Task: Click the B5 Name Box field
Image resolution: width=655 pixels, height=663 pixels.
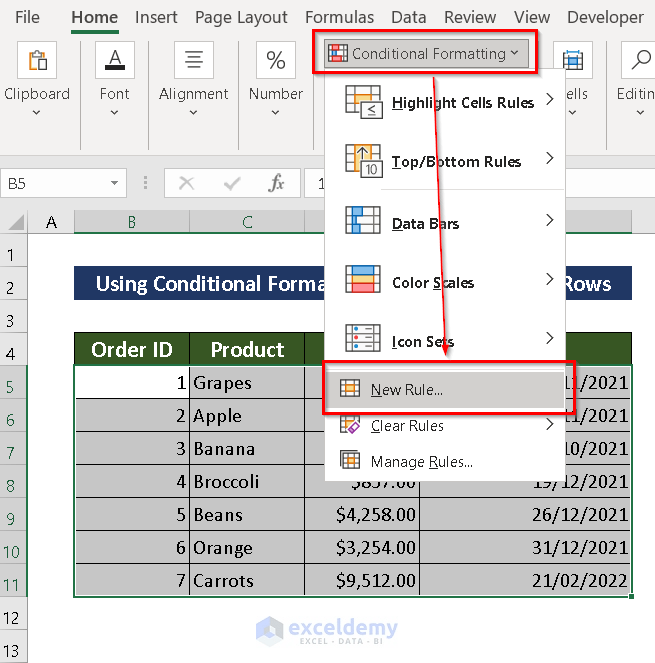Action: 57,183
